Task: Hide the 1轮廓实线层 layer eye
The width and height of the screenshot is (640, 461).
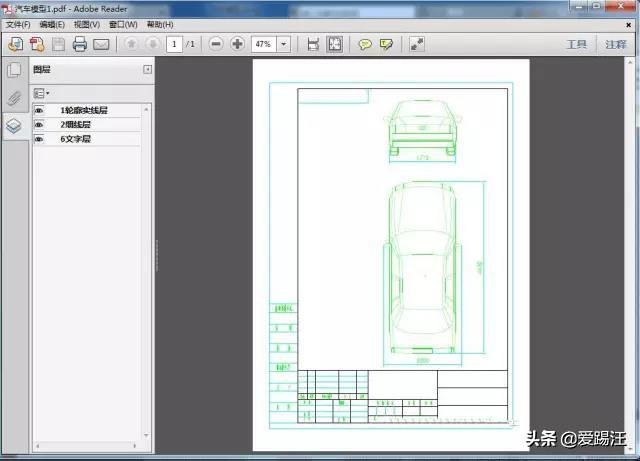Action: pos(40,110)
